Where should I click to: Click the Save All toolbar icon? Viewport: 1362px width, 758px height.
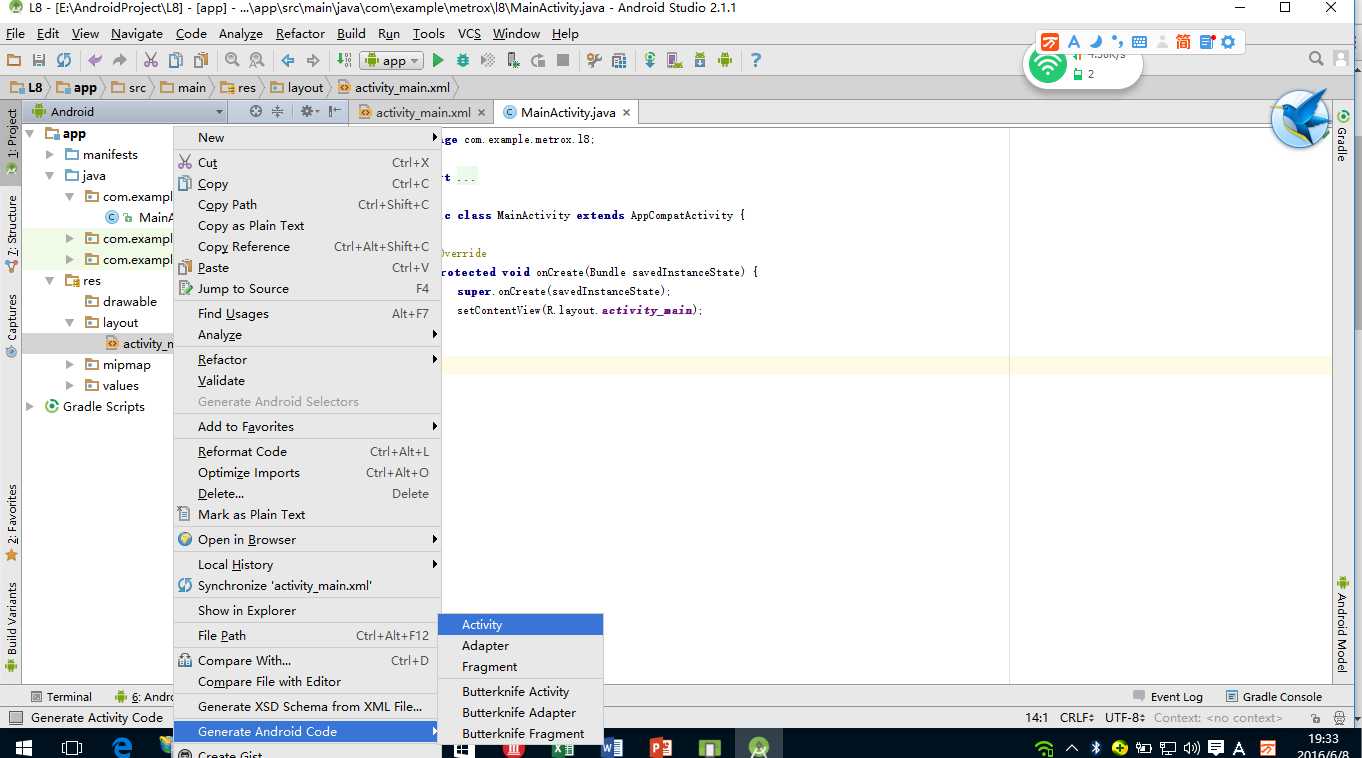[39, 60]
